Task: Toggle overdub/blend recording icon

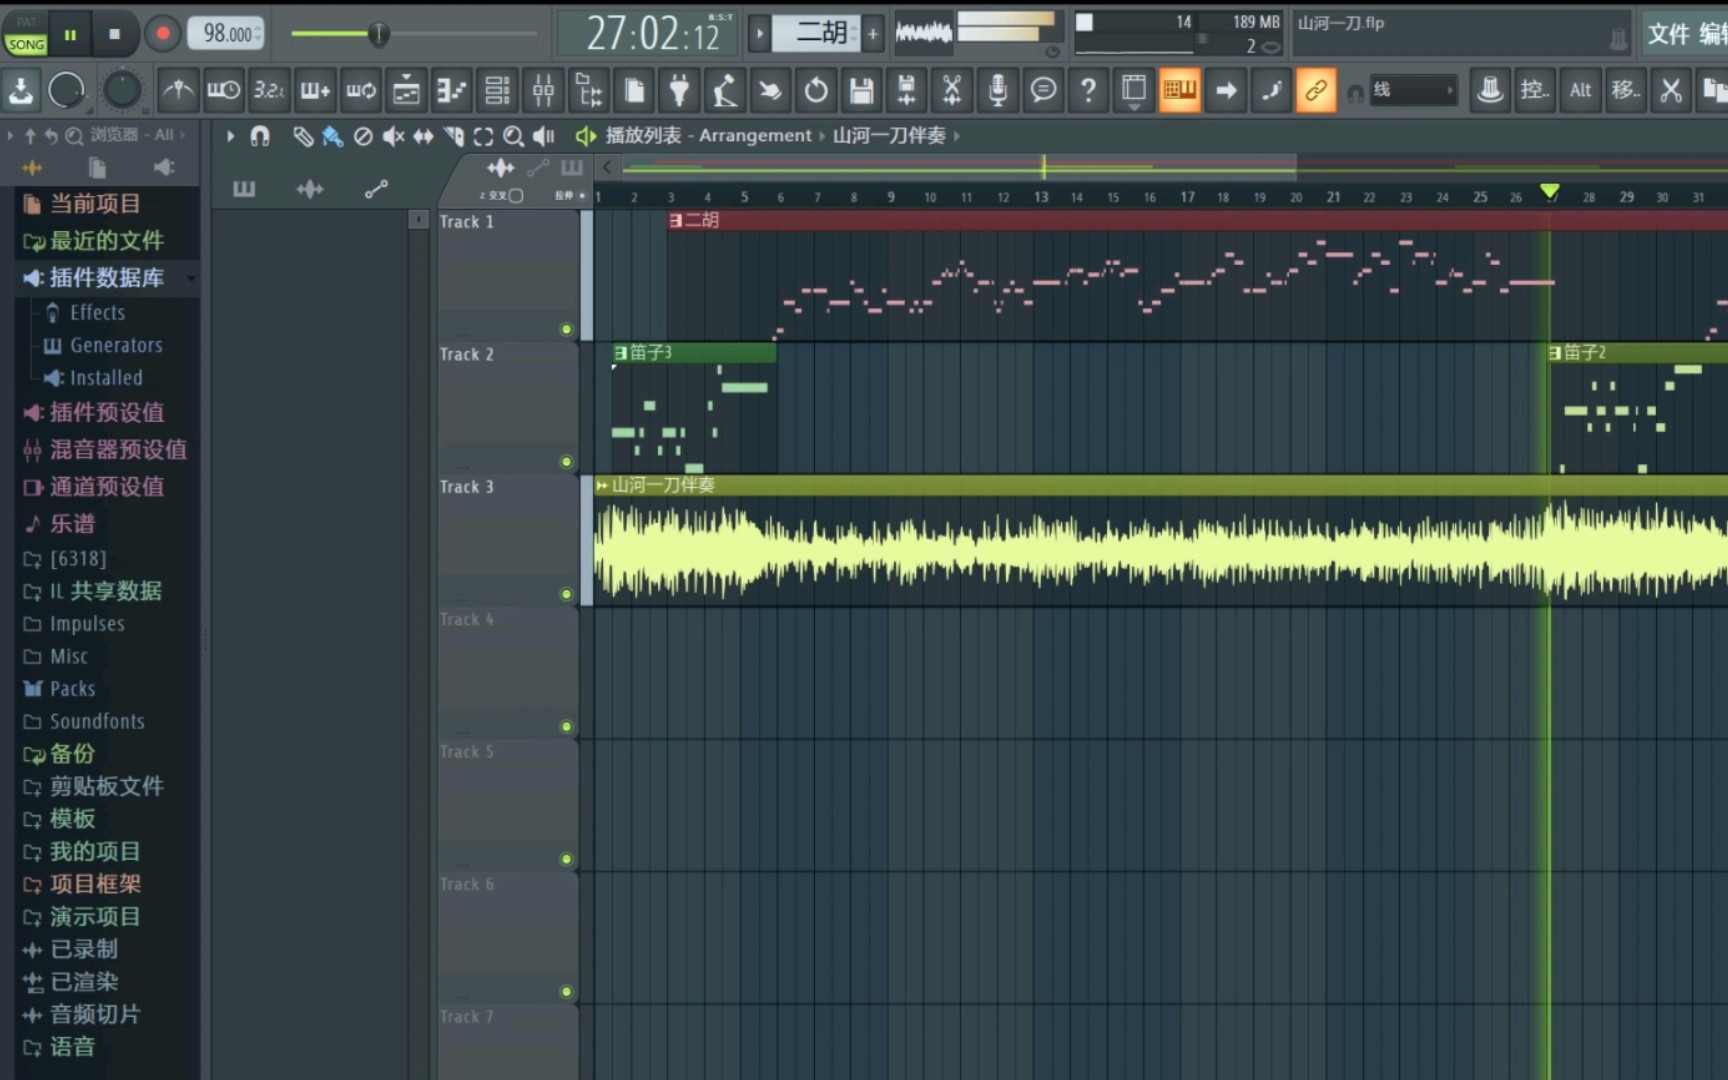Action: click(x=314, y=91)
